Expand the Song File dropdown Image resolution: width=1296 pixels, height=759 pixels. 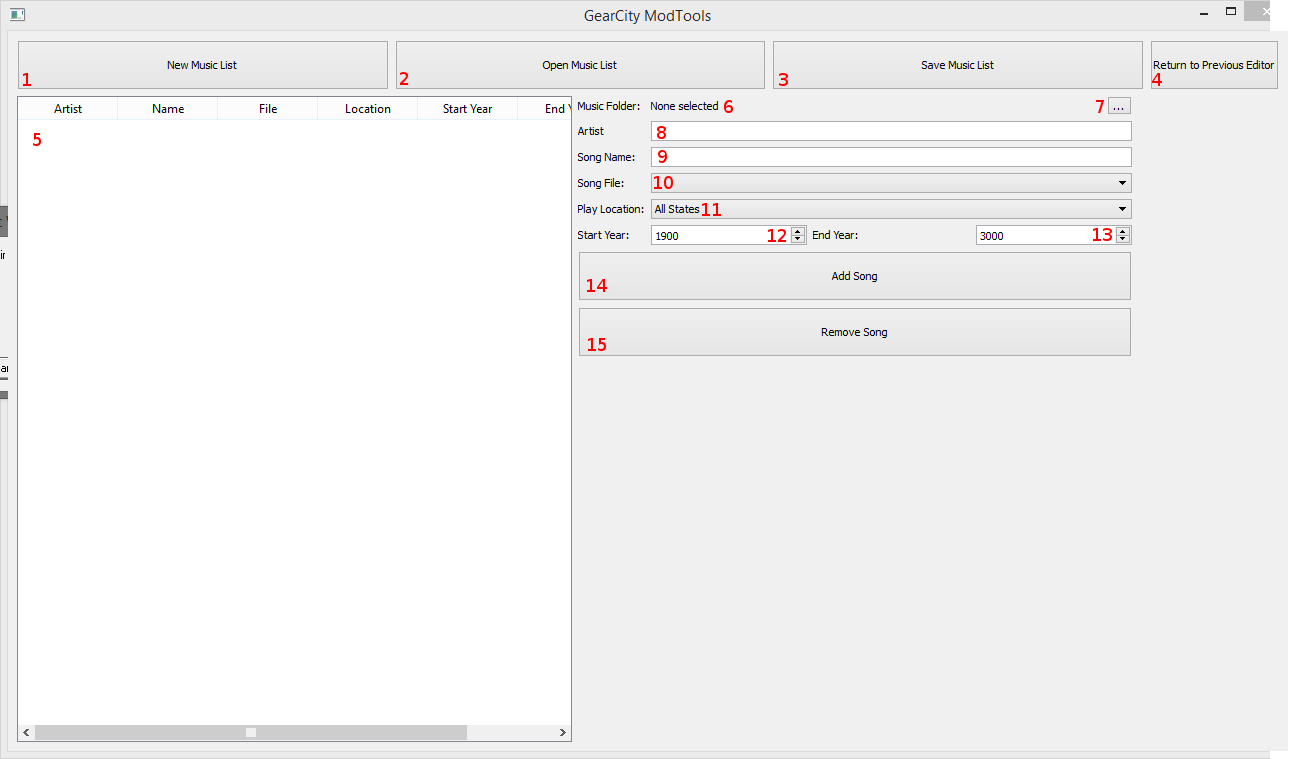click(x=890, y=183)
